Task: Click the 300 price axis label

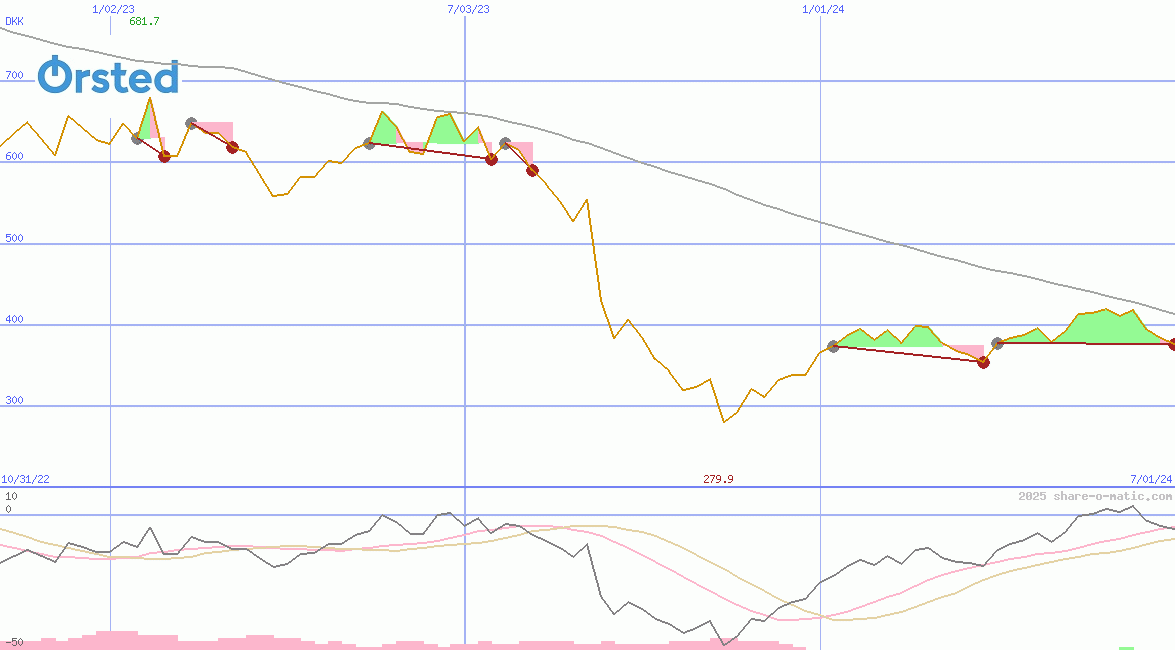Action: [x=14, y=400]
